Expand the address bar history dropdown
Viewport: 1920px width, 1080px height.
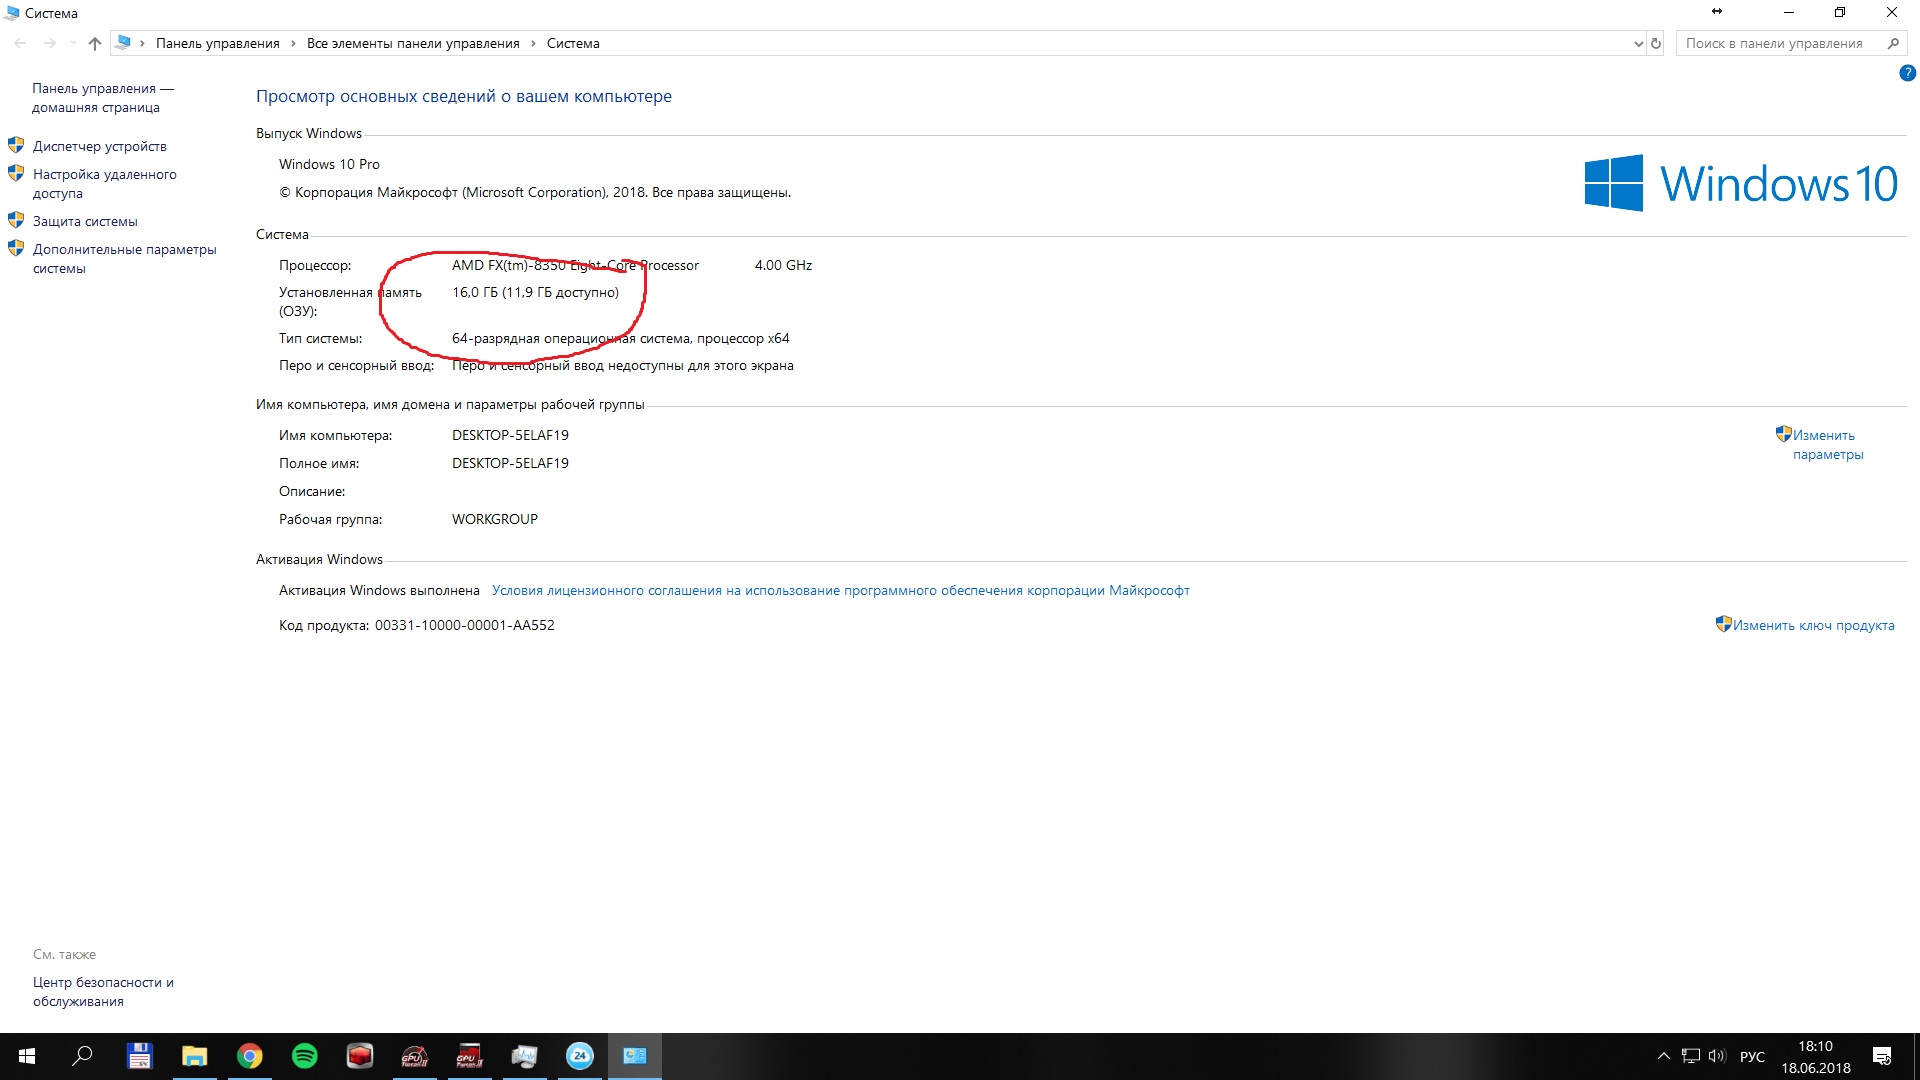1638,43
